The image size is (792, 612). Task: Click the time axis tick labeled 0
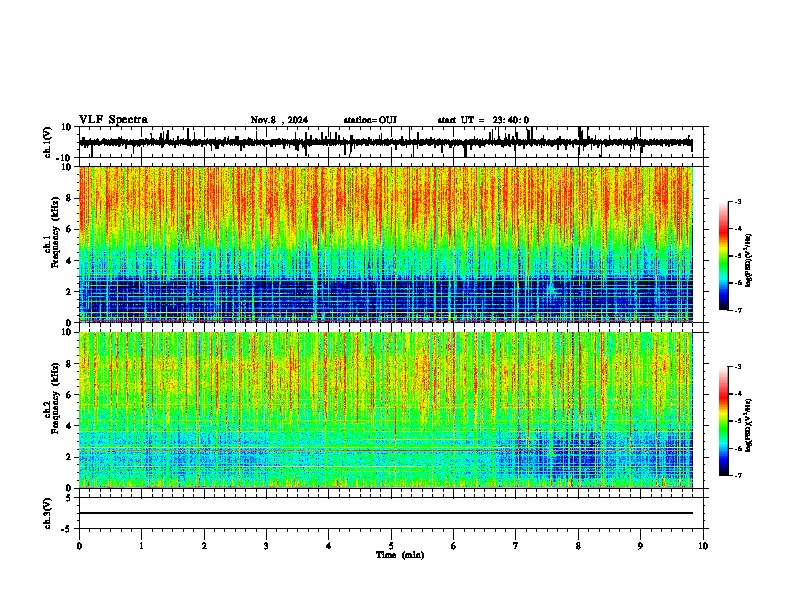(x=79, y=546)
